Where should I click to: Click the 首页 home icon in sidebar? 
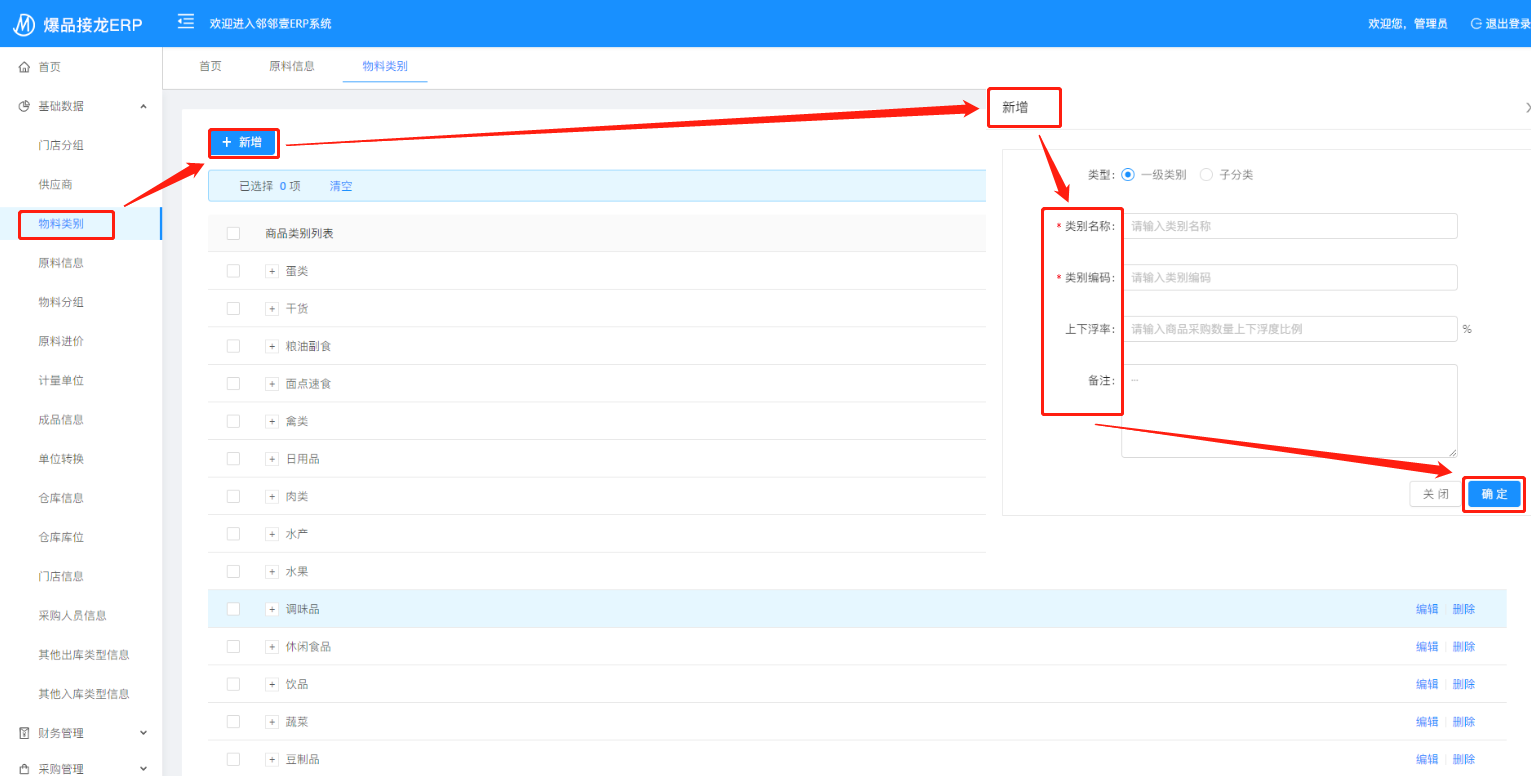tap(25, 67)
